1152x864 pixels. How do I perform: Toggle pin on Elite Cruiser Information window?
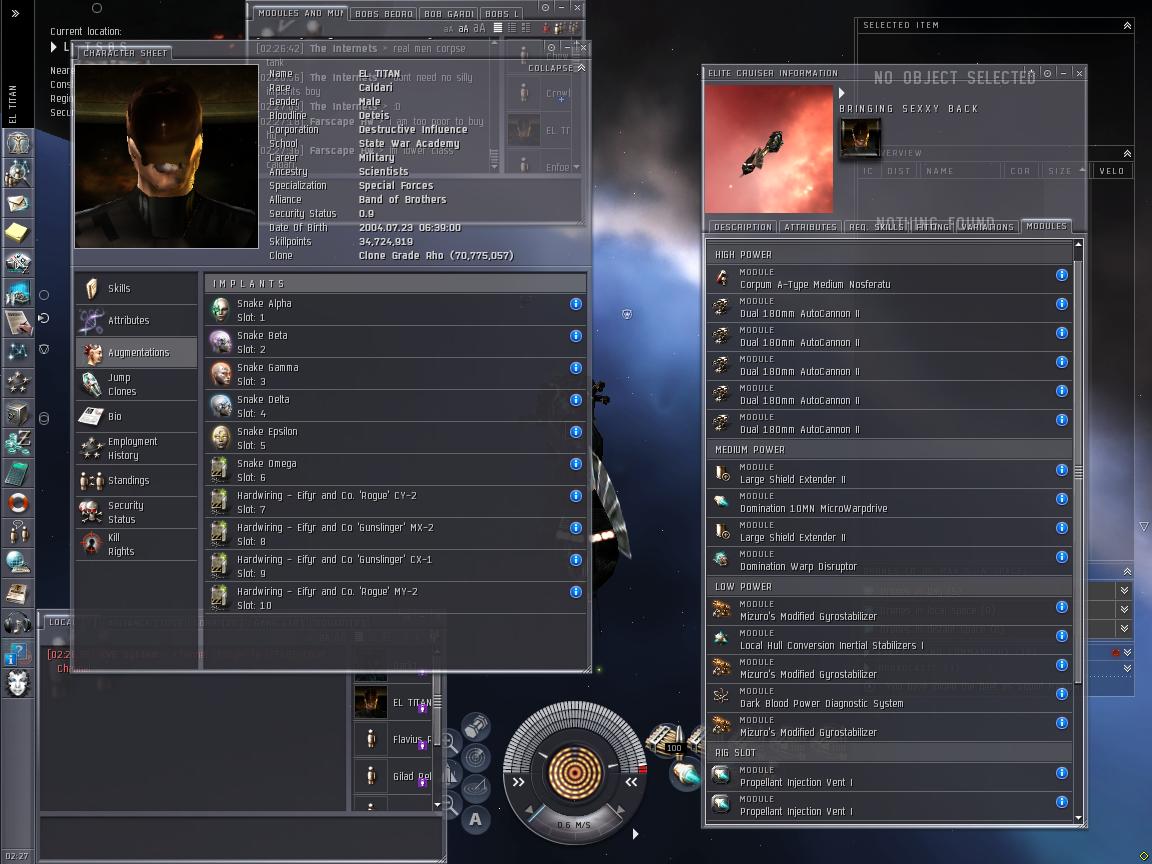(1048, 73)
